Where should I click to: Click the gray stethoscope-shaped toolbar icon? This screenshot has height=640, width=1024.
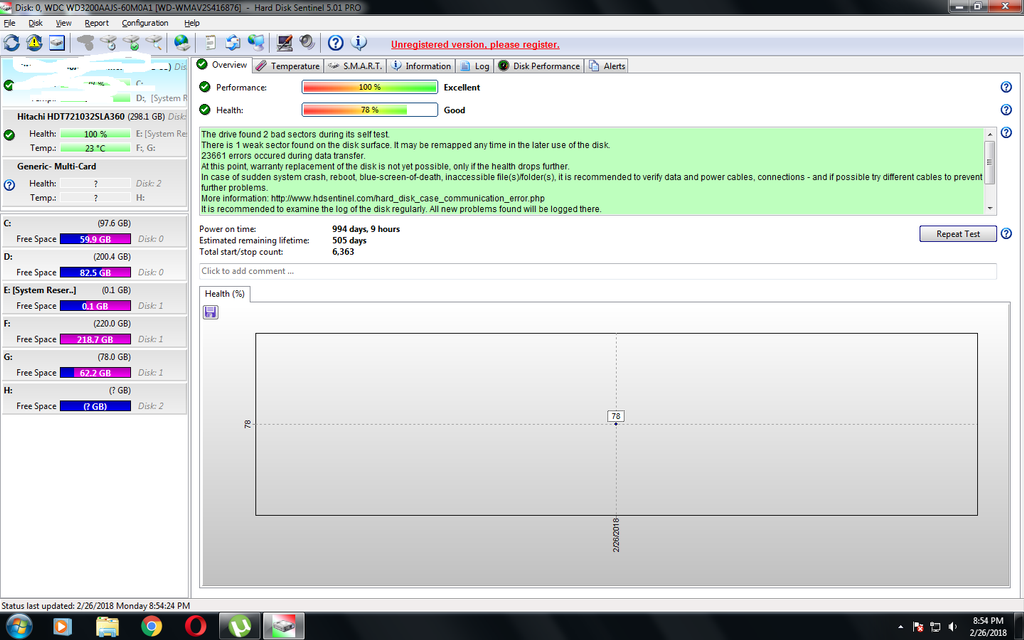[86, 43]
